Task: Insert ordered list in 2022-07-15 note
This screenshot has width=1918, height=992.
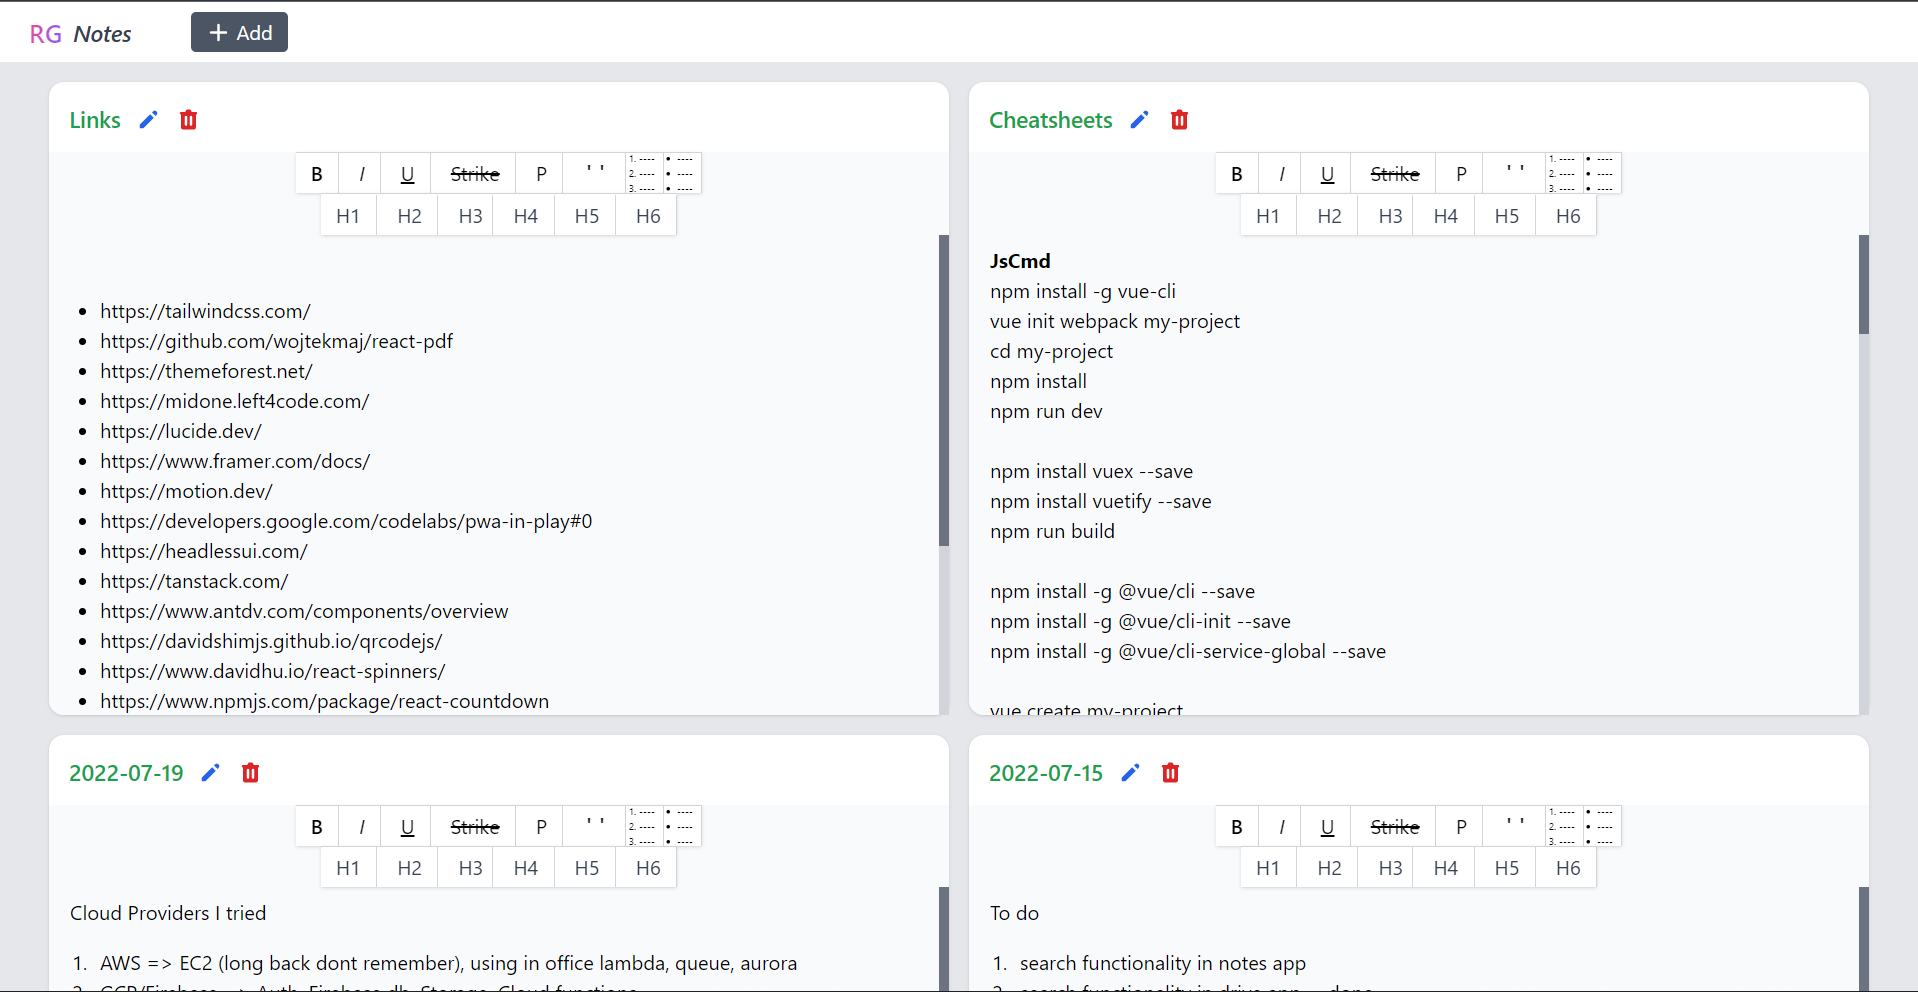Action: click(1562, 827)
